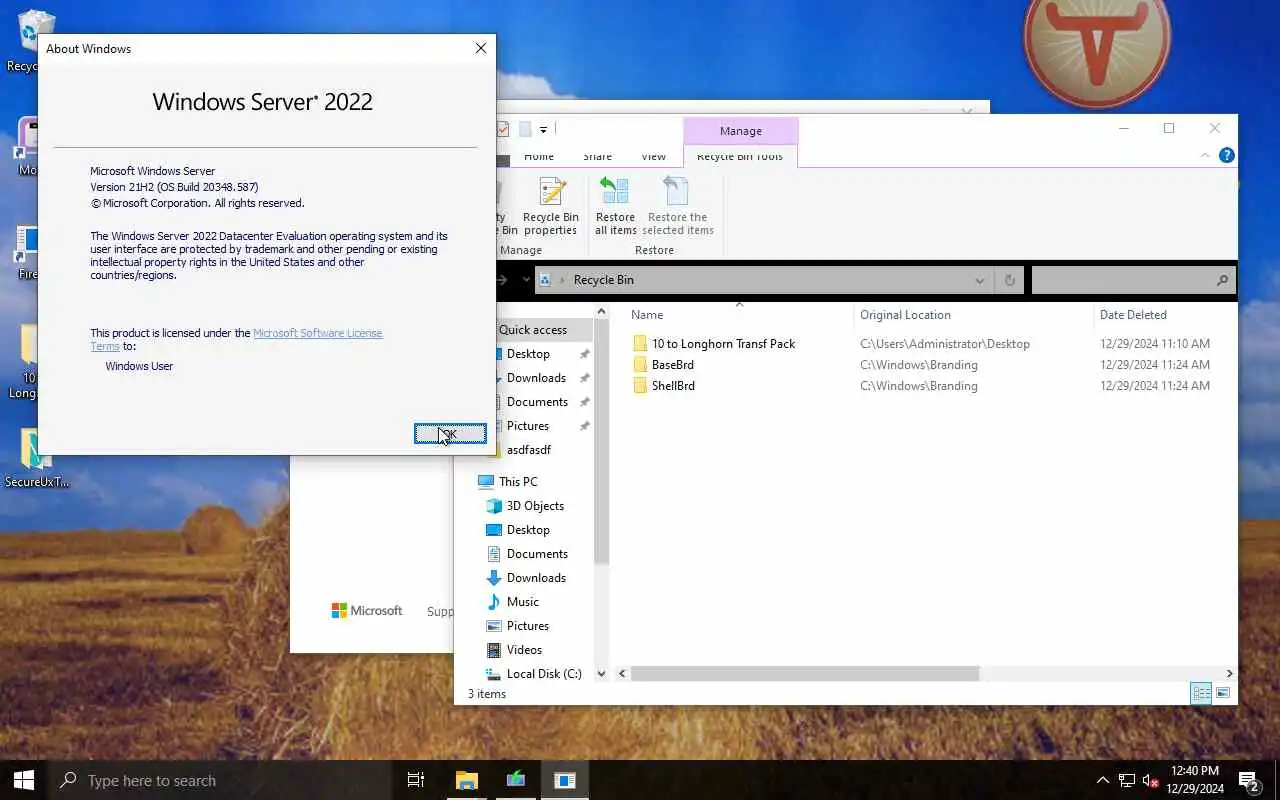This screenshot has width=1280, height=800.
Task: Open Videos under This PC
Action: click(x=524, y=650)
